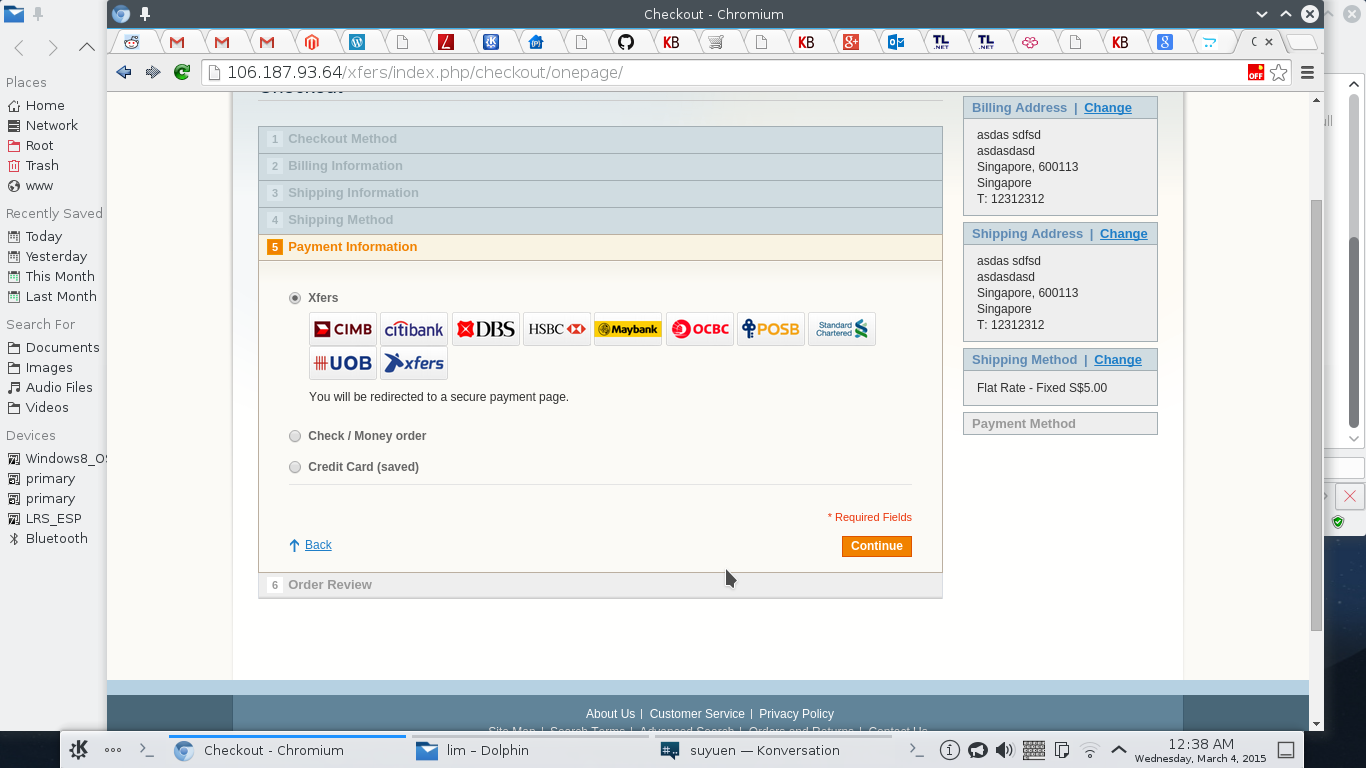Choose Credit Card (saved) radio option

pos(295,467)
